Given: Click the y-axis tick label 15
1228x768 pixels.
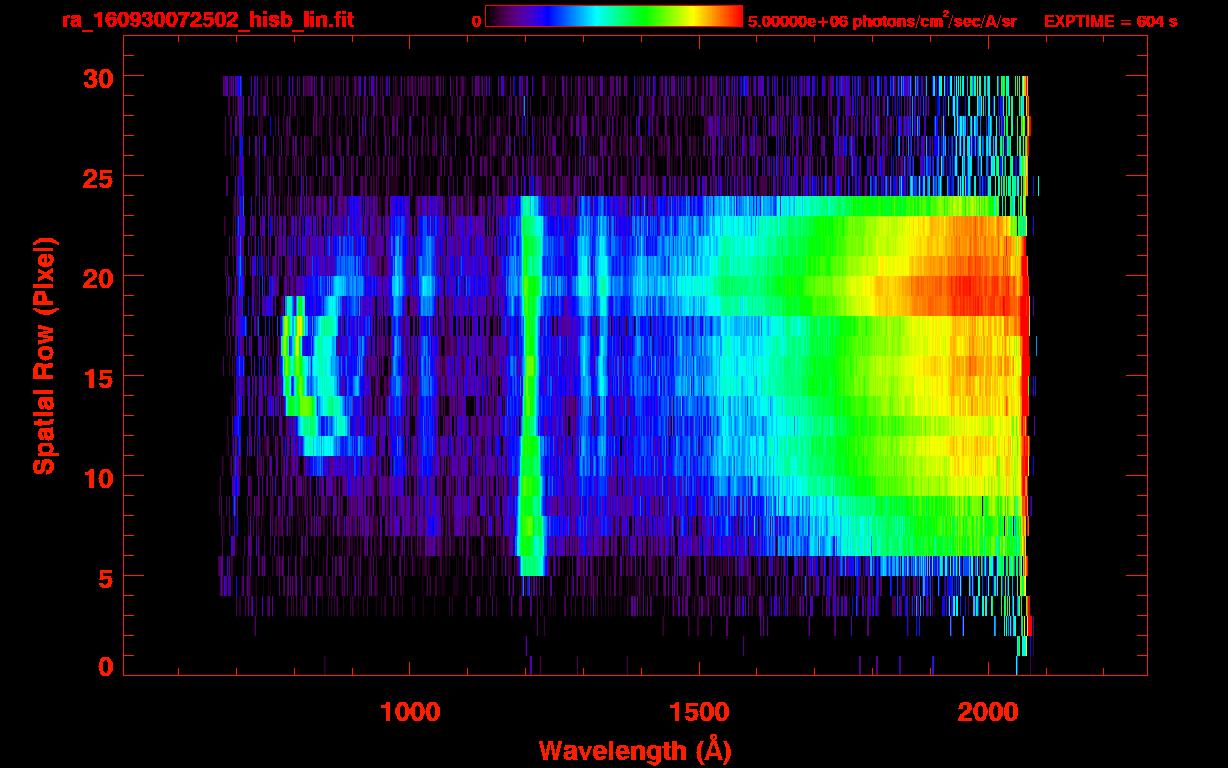Looking at the screenshot, I should pos(98,376).
